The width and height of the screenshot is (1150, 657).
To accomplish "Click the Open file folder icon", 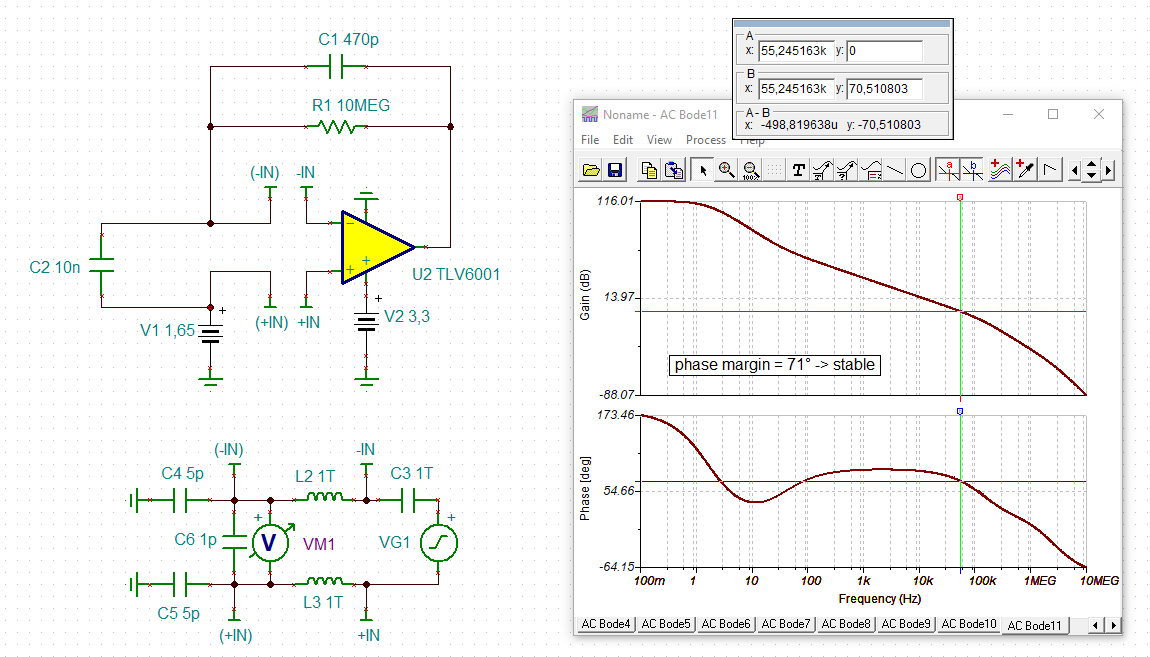I will pos(591,170).
